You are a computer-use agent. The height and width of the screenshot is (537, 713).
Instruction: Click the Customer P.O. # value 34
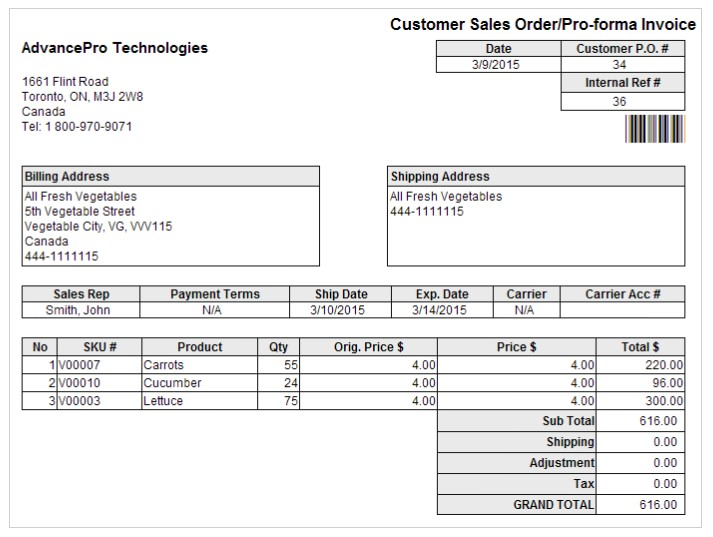(x=620, y=65)
